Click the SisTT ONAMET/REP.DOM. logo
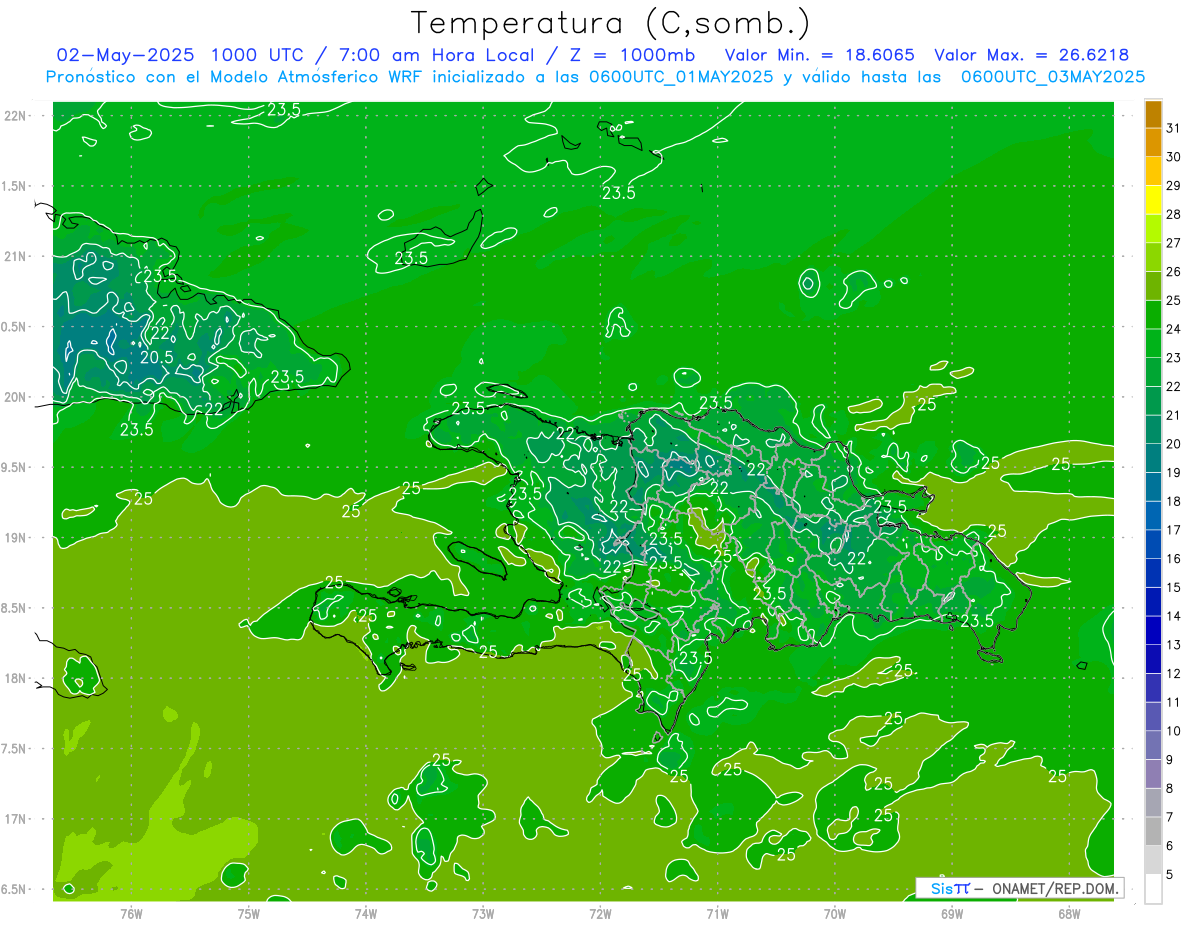The height and width of the screenshot is (927, 1200). 1019,888
